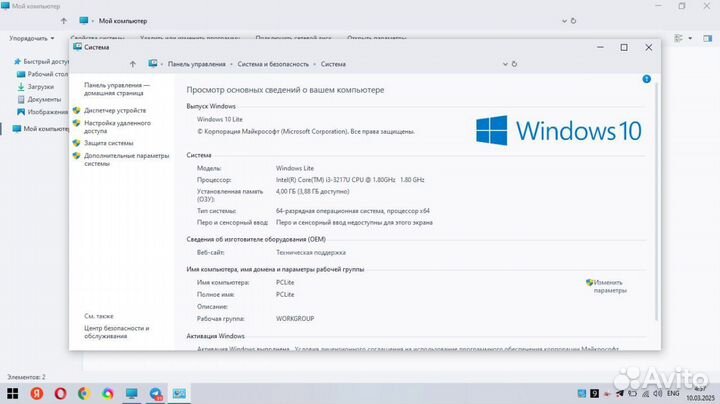Screen dimensions: 720x404
Task: Open Центр безопасности и обслуживания link
Action: click(117, 332)
